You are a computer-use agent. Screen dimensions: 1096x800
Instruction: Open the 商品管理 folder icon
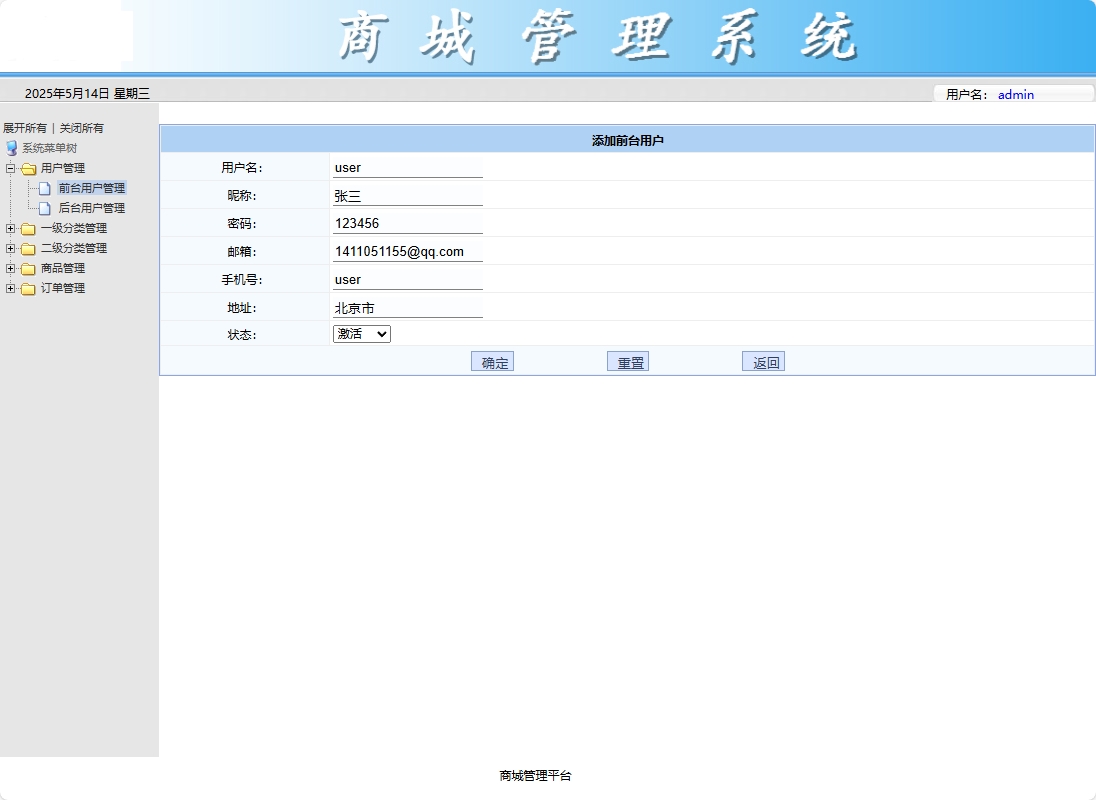pos(28,268)
